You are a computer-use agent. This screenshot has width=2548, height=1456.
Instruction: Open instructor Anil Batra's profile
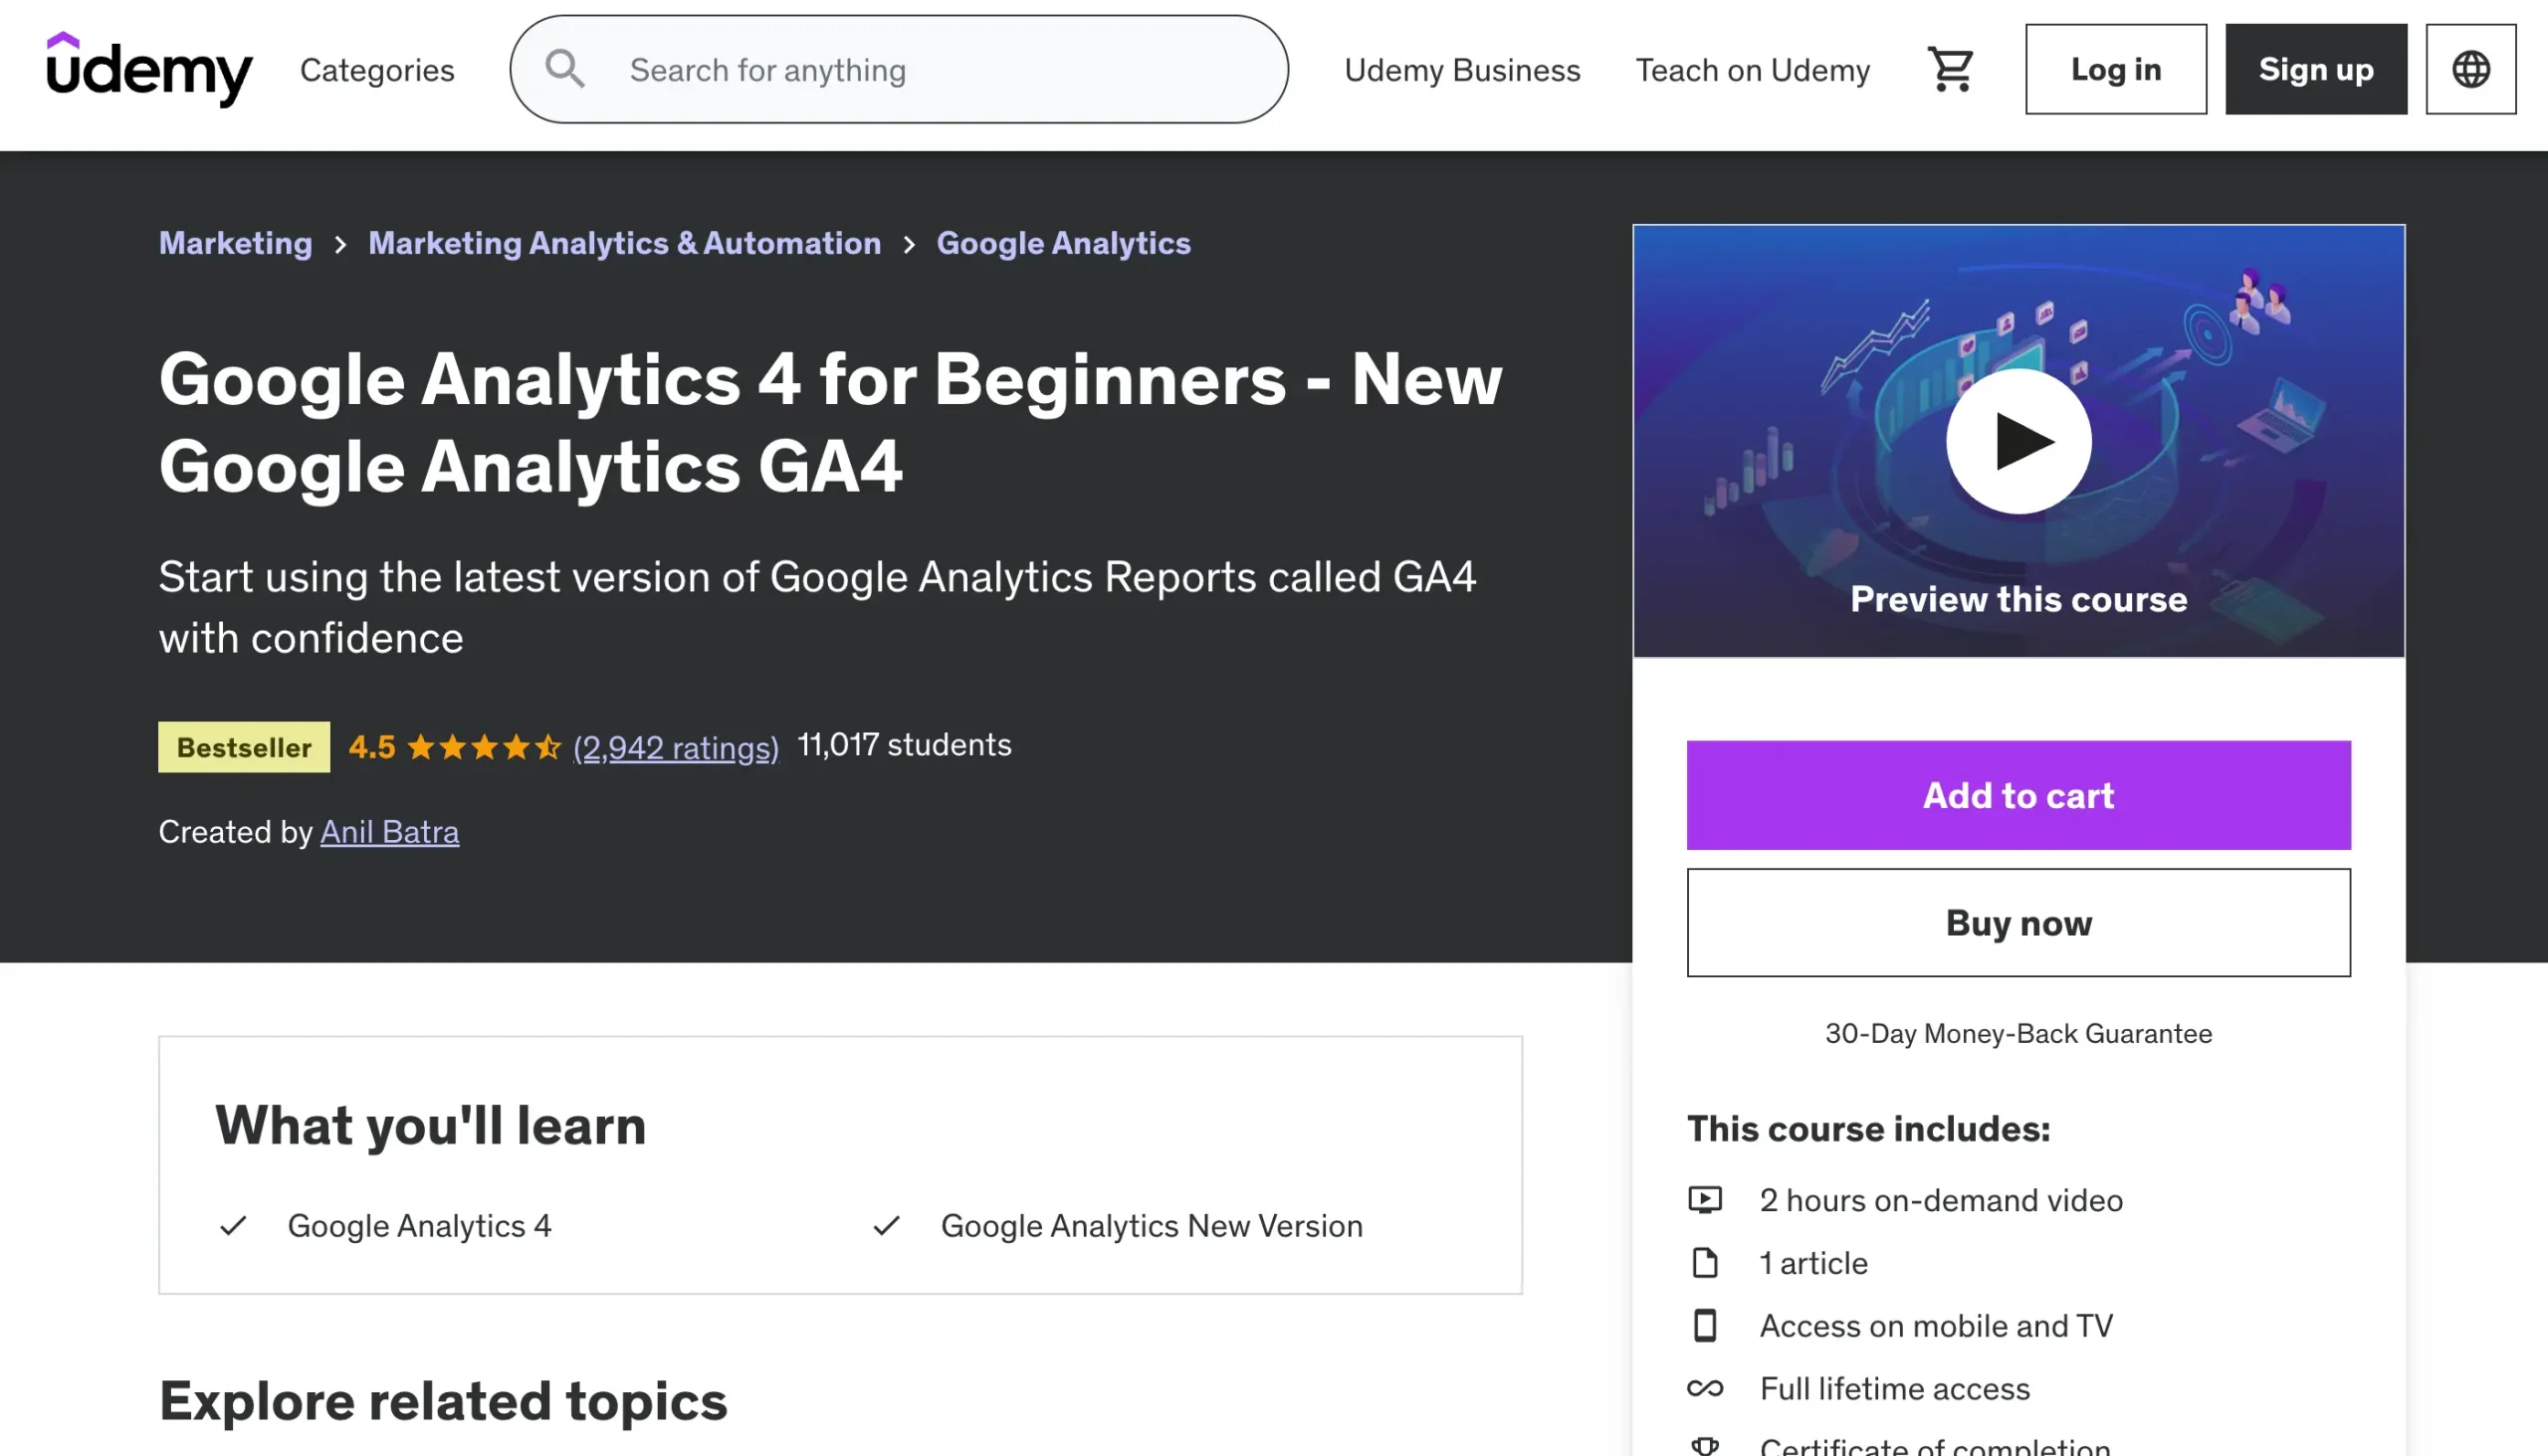tap(389, 832)
